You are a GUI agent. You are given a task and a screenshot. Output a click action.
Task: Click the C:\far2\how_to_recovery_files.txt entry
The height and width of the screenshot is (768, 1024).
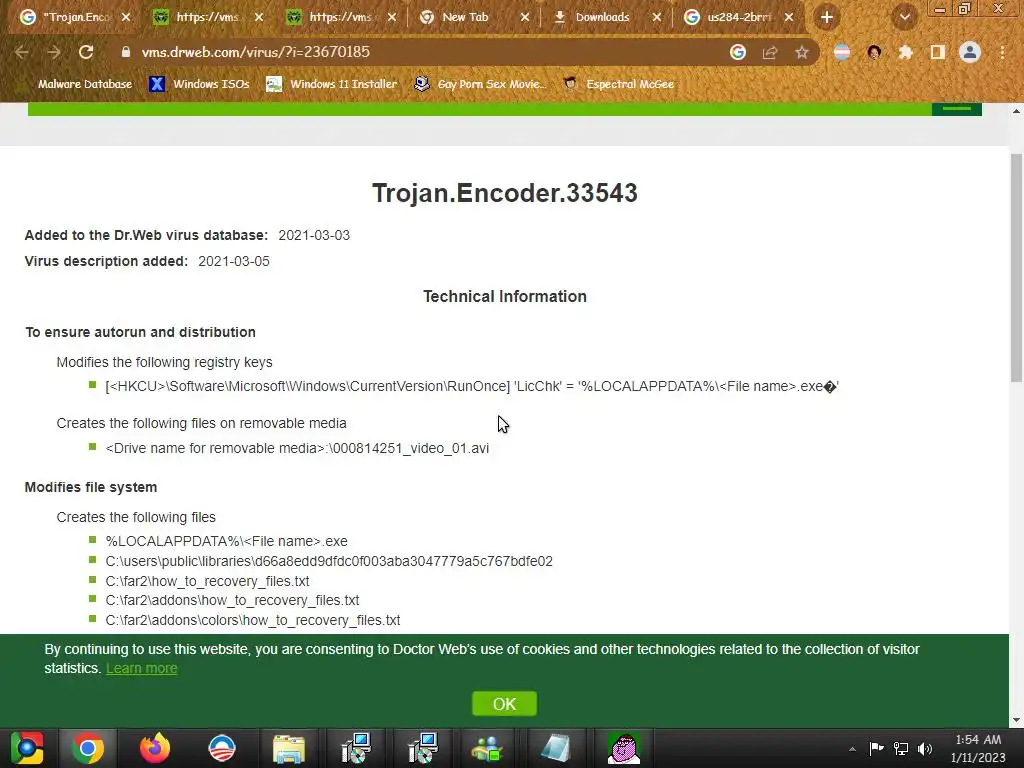point(207,581)
